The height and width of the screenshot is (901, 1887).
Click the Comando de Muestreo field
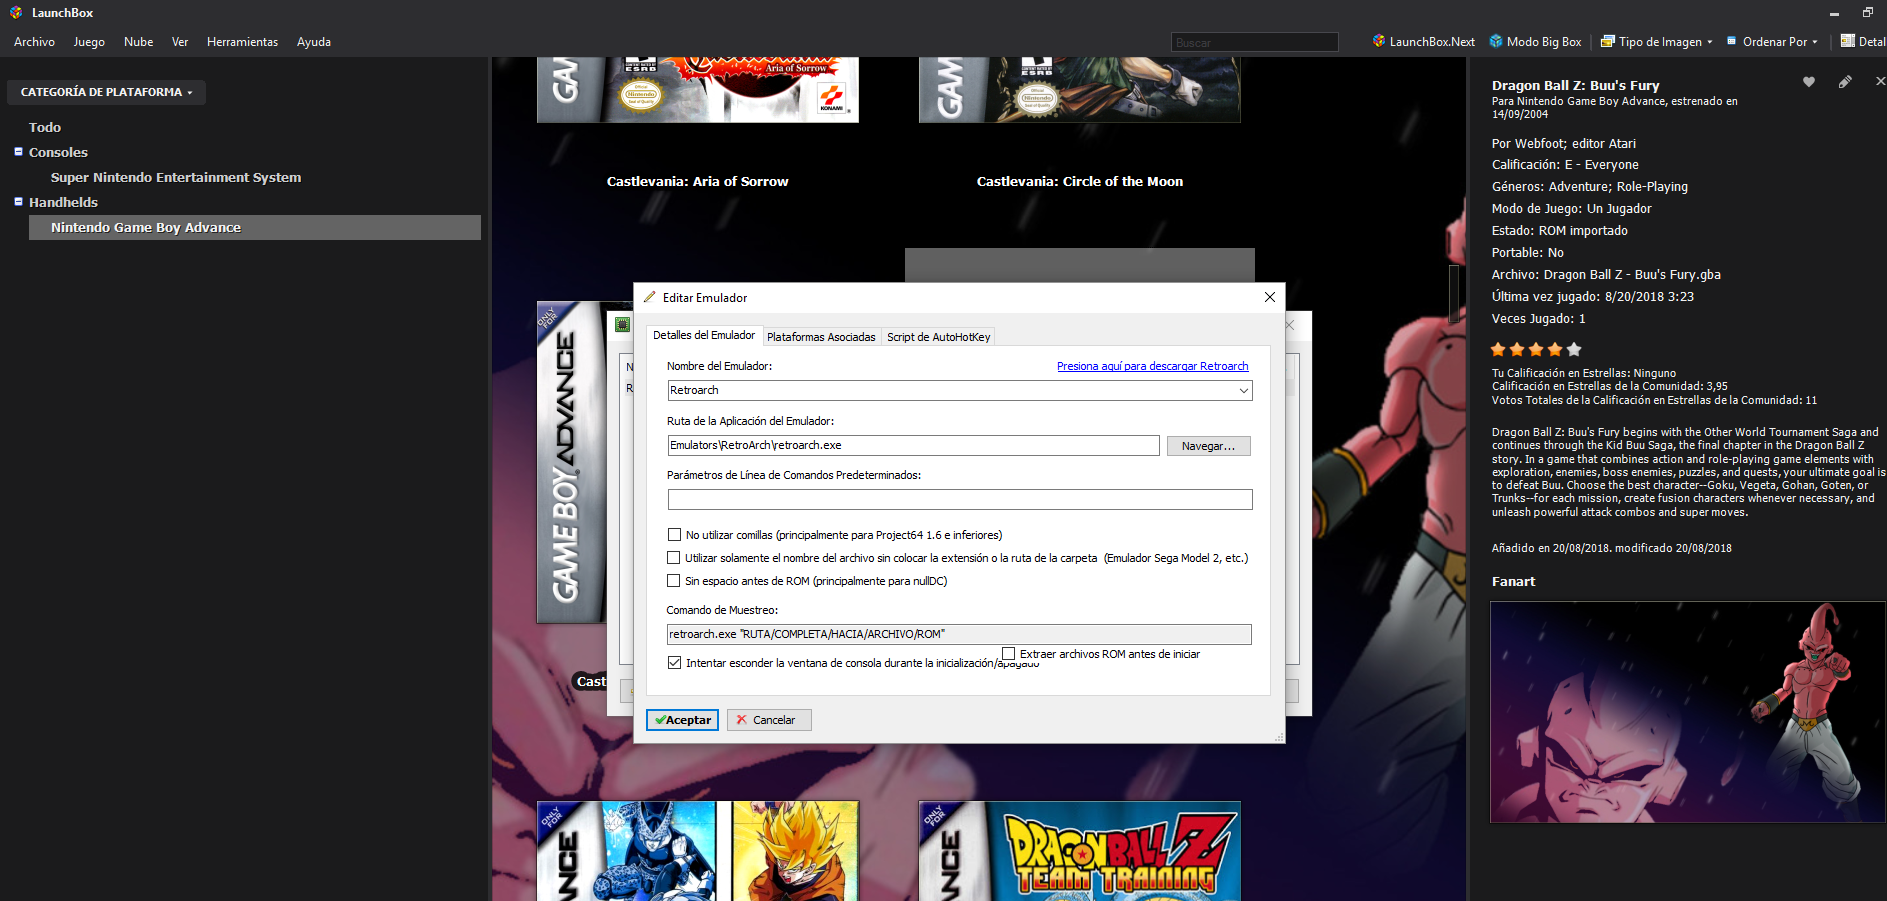tap(959, 634)
